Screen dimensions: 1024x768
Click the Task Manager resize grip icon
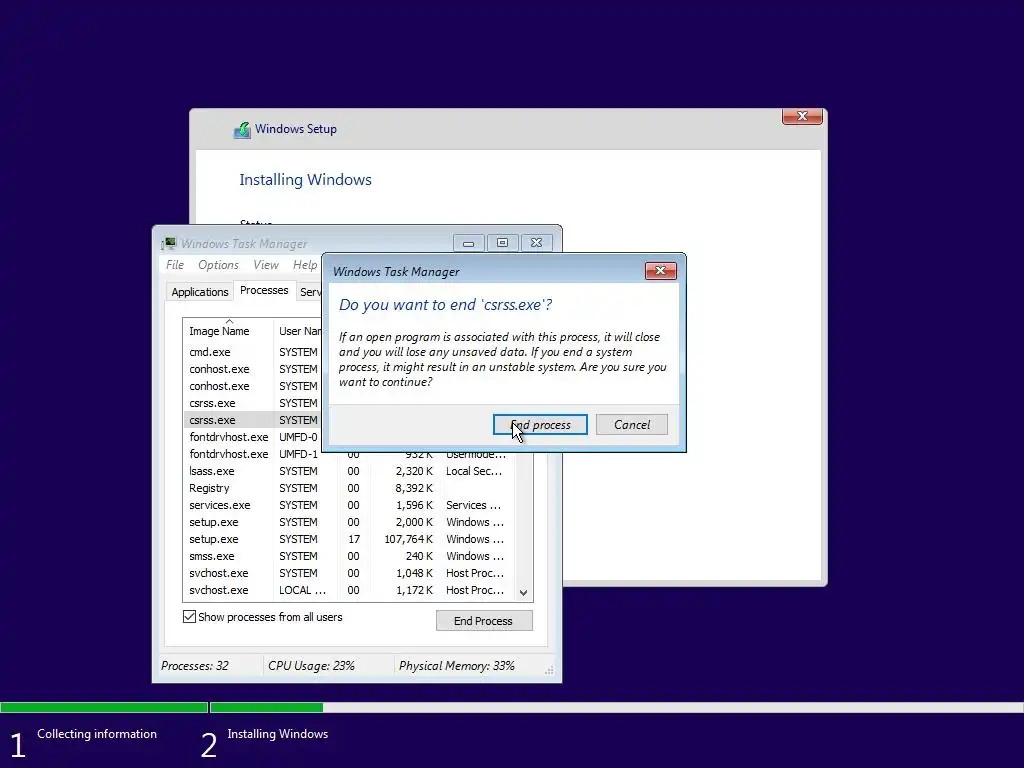(x=549, y=670)
